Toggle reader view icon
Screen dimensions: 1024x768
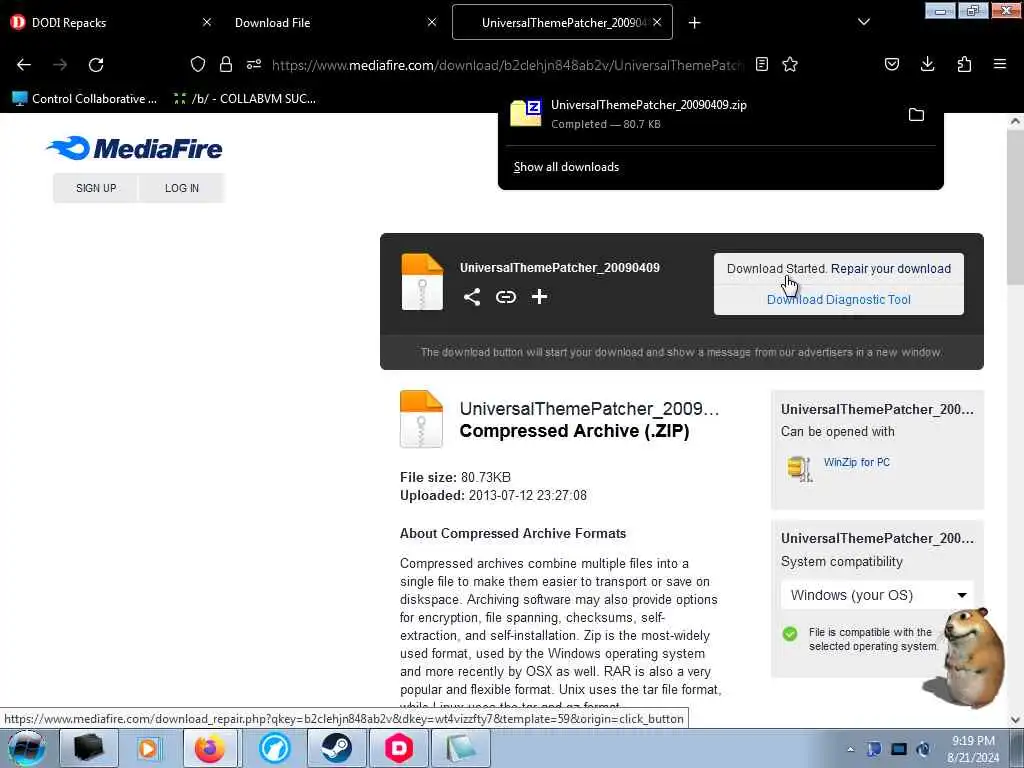pyautogui.click(x=761, y=64)
